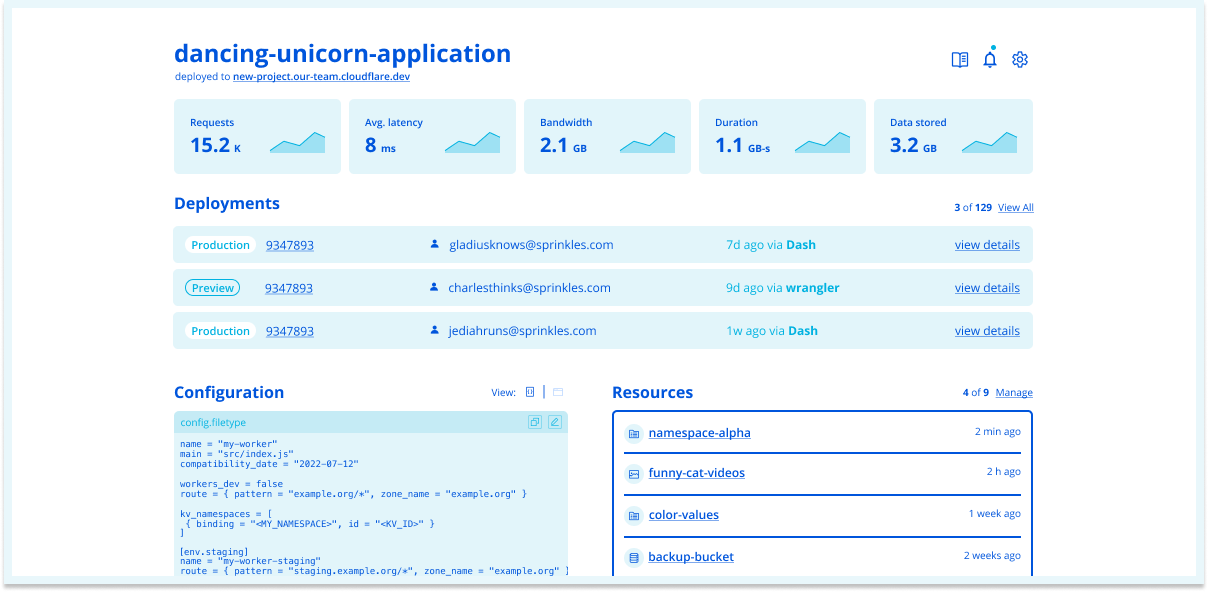Open settings with the gear icon
Screen dimensions: 1208x592
coord(1020,60)
